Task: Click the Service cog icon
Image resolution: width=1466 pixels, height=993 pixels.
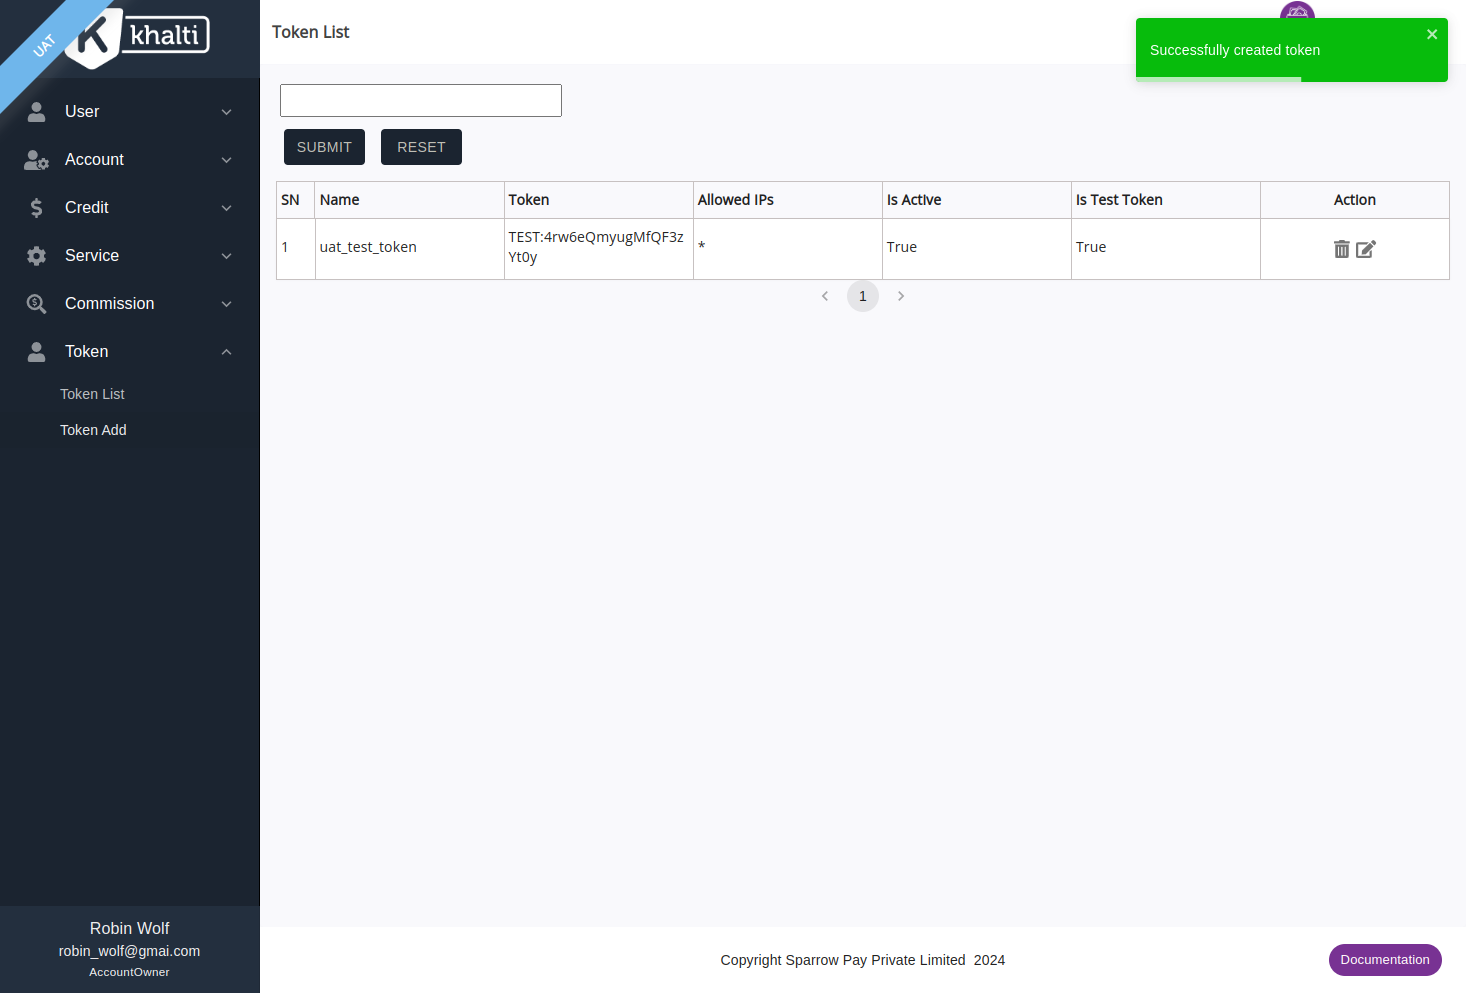Action: click(x=37, y=256)
